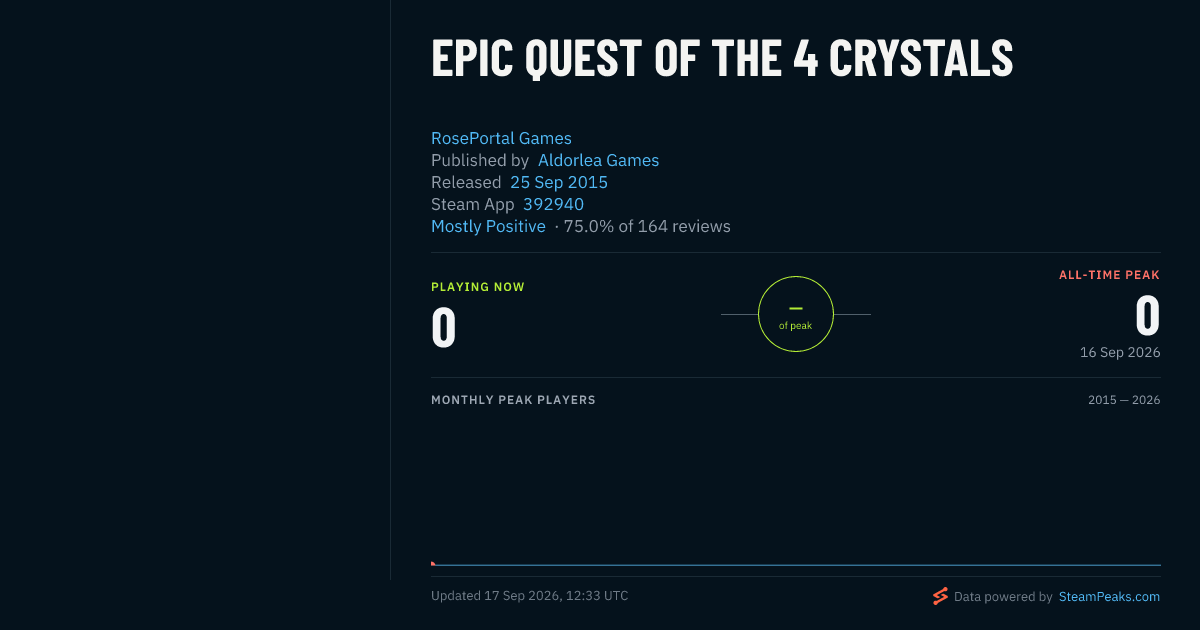Click the 25 Sep 2015 release date
1200x630 pixels.
[559, 182]
